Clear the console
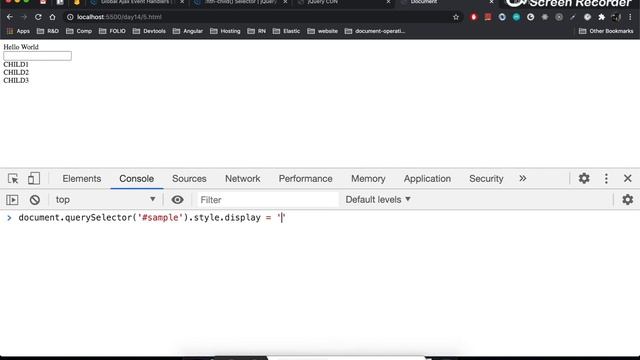Image resolution: width=640 pixels, height=360 pixels. [35, 200]
